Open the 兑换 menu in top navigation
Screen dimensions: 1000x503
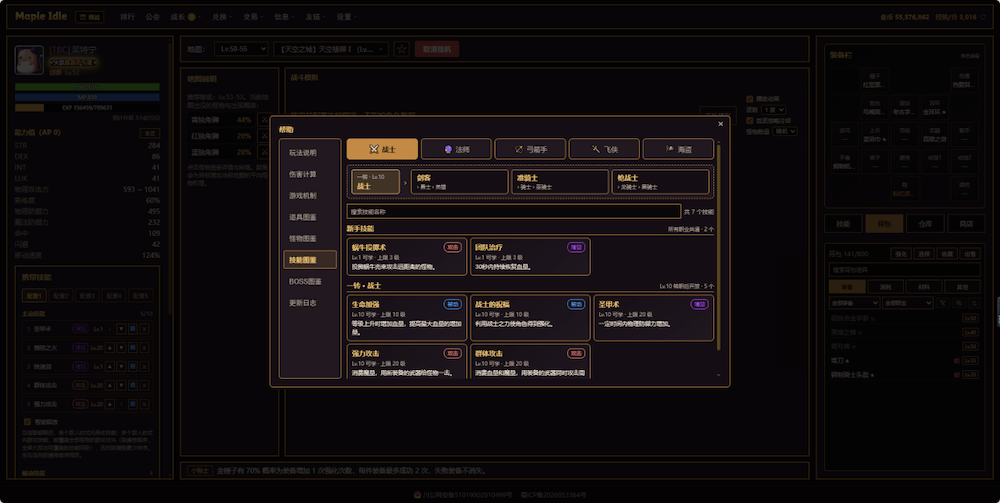(222, 17)
